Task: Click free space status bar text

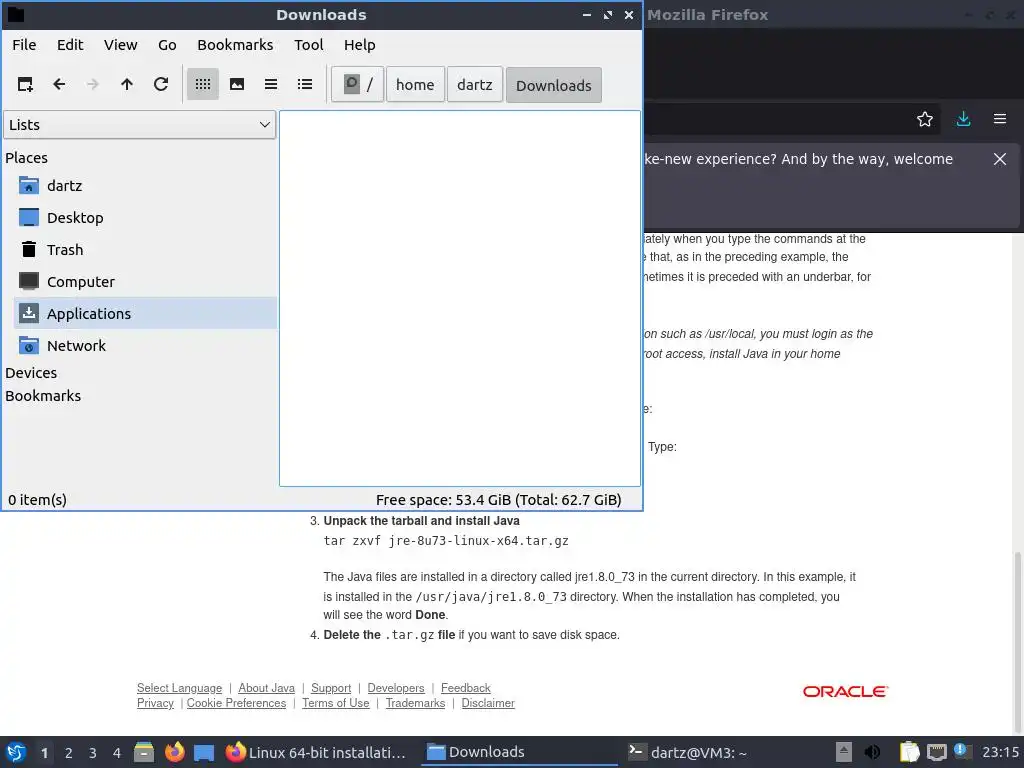Action: pyautogui.click(x=498, y=500)
